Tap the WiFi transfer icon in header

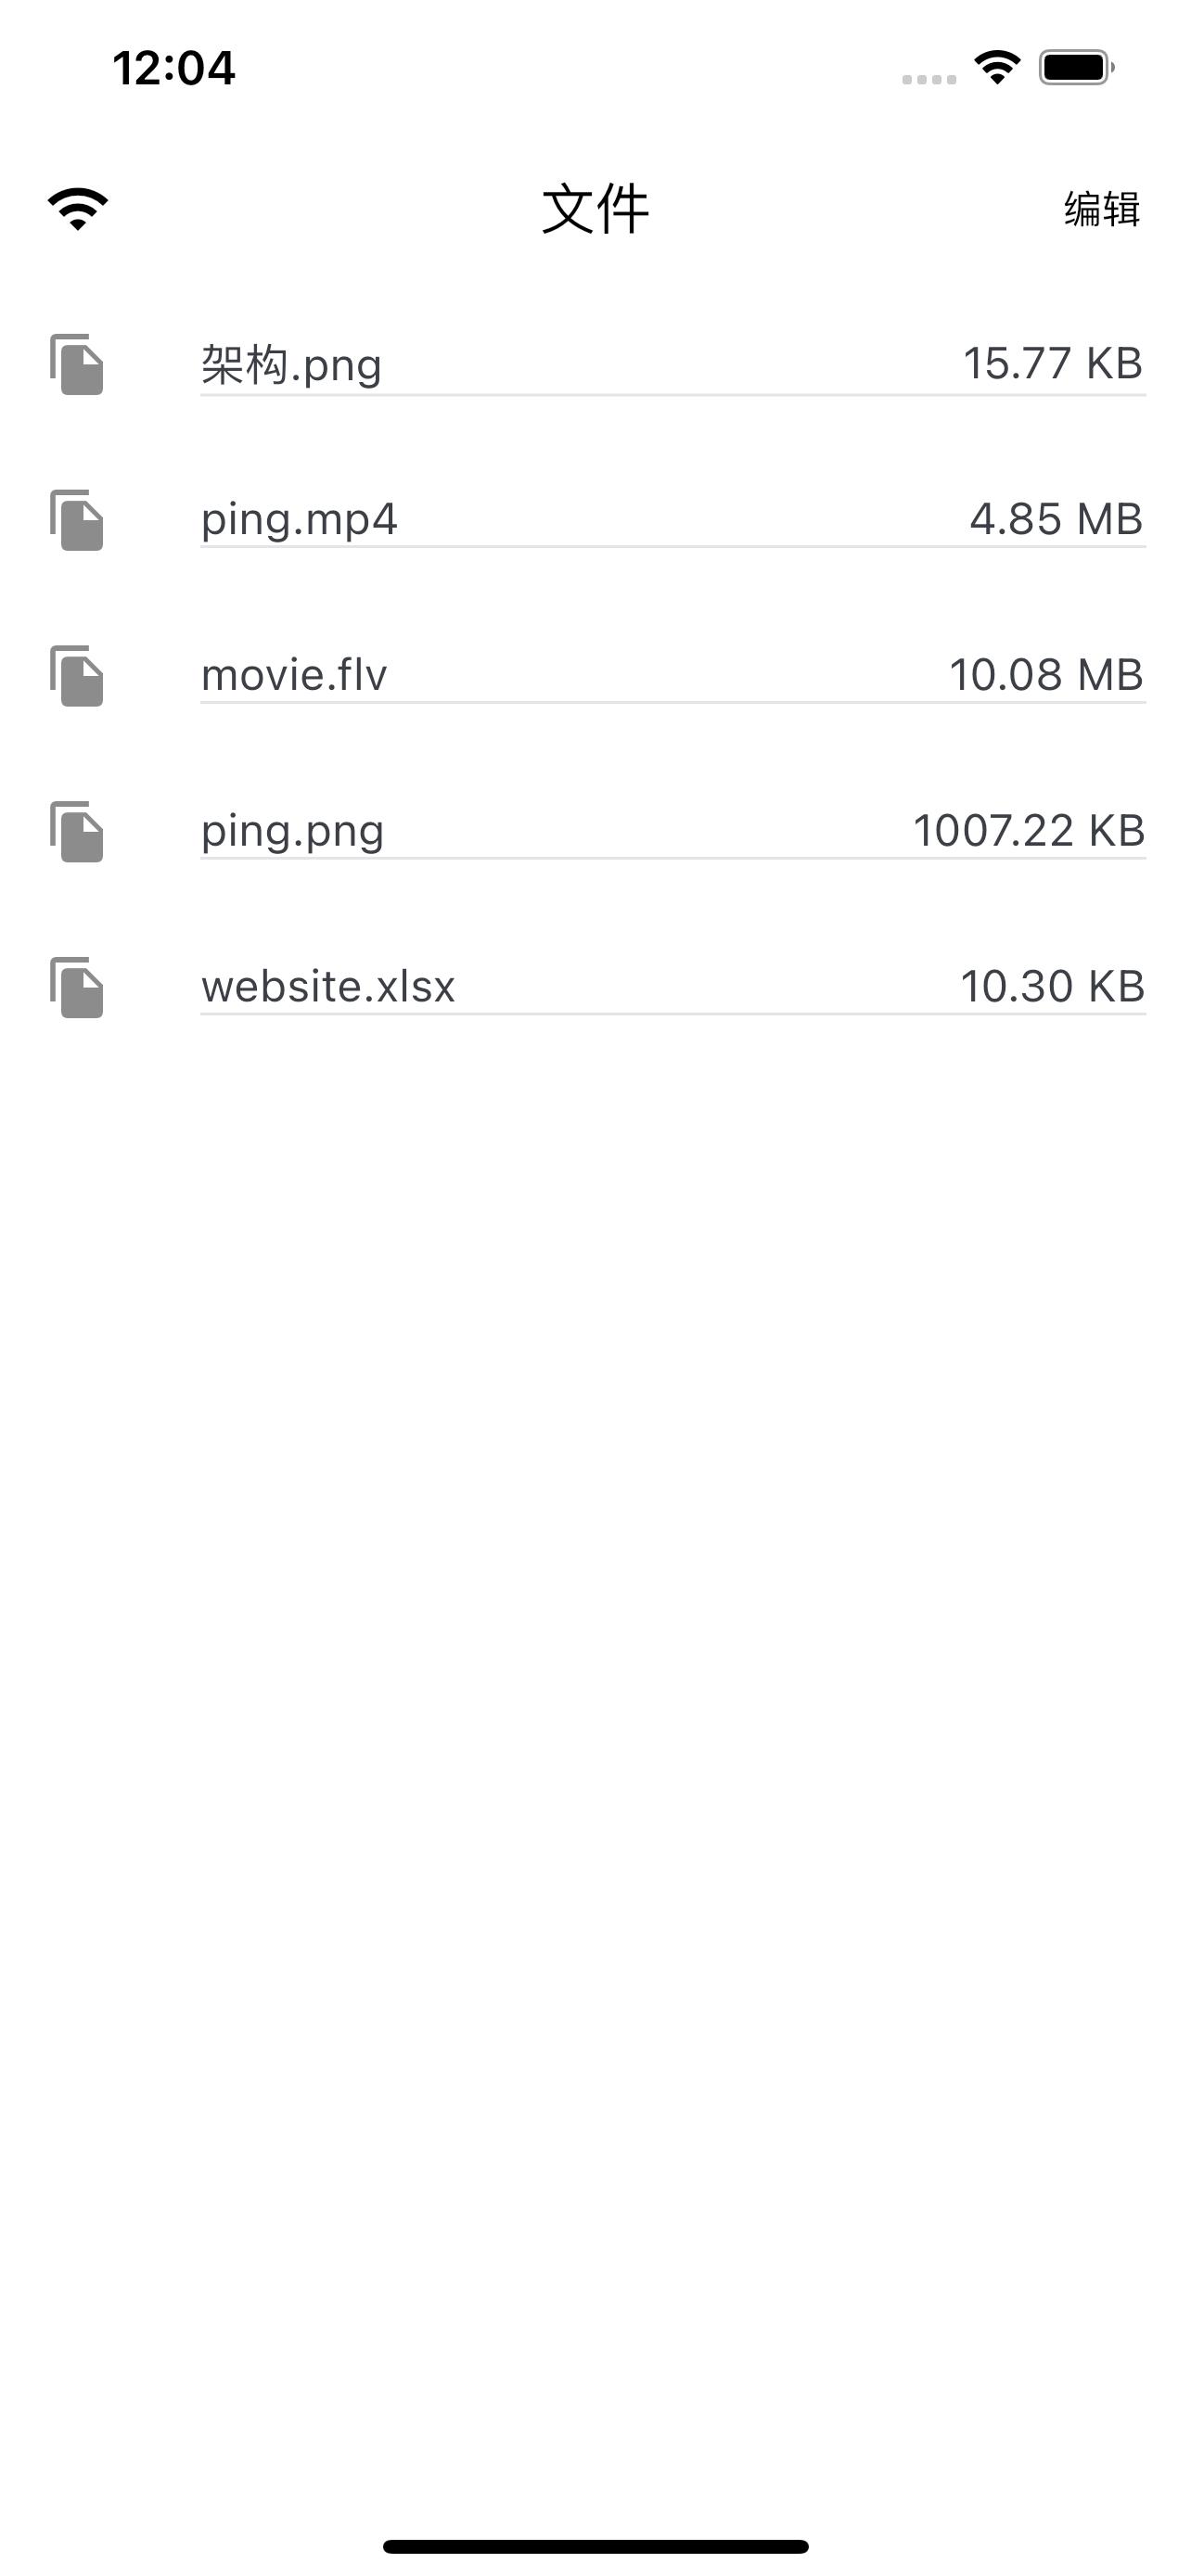78,209
